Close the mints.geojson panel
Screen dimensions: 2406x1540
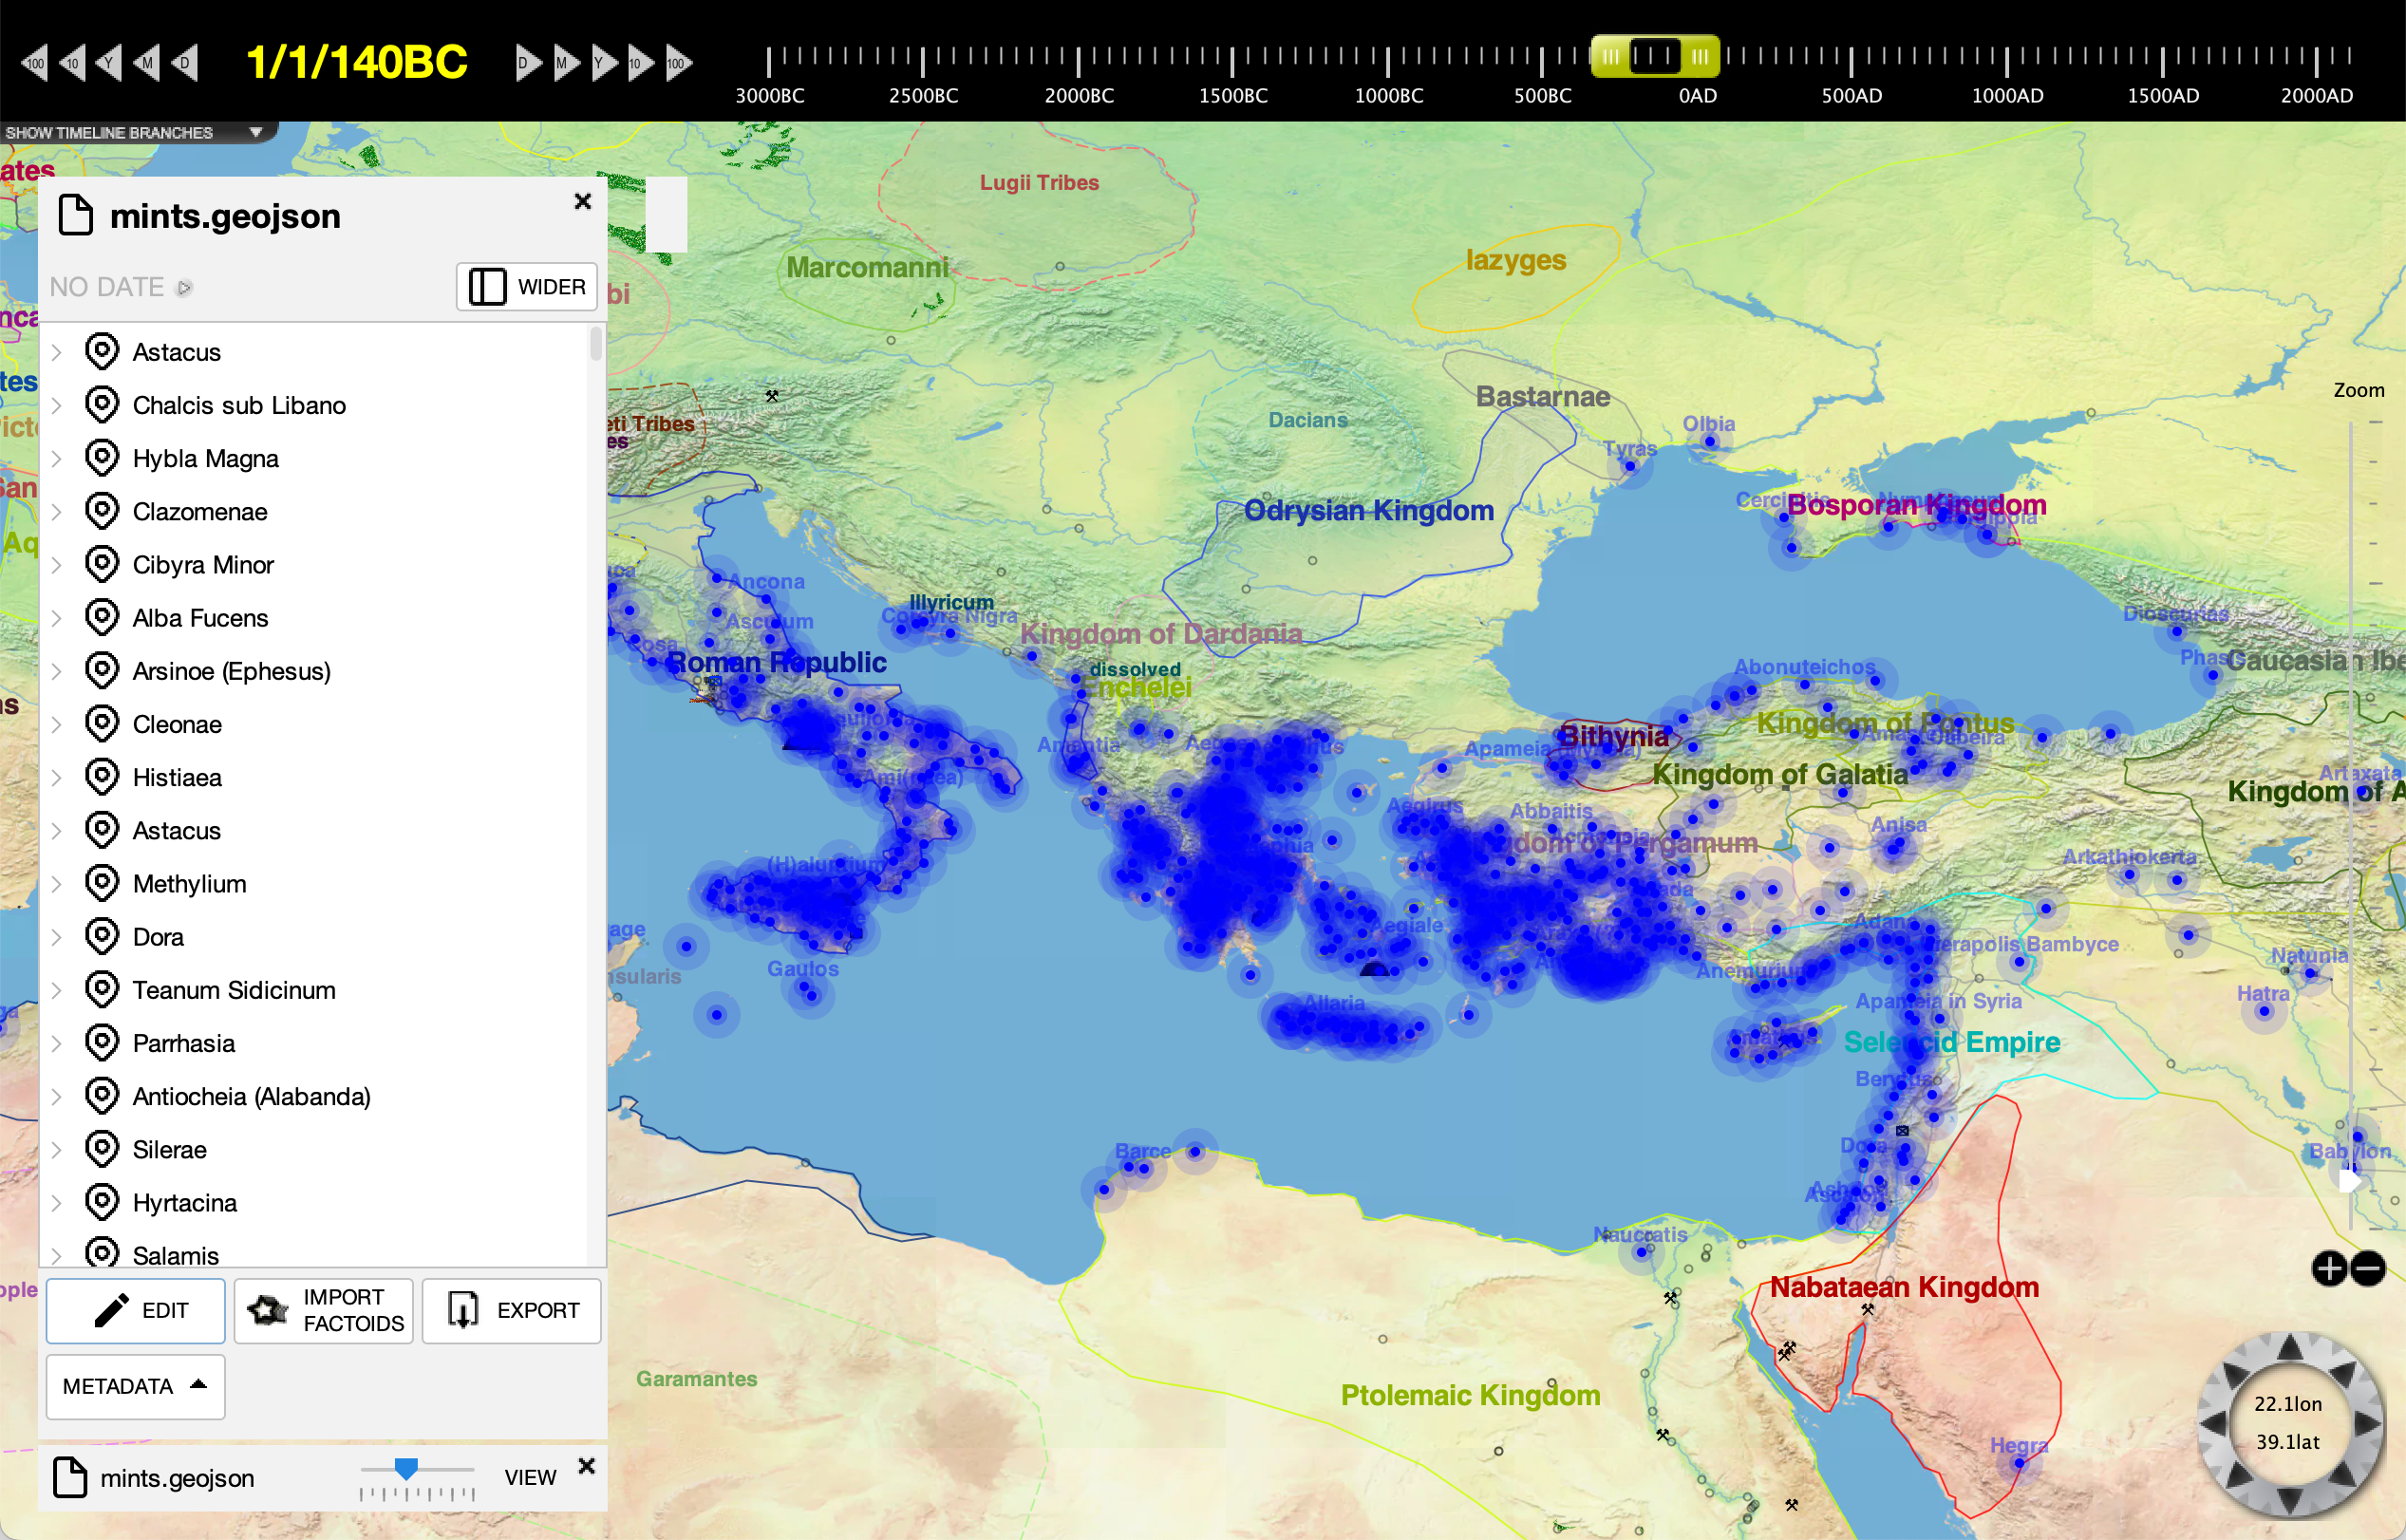click(x=583, y=201)
